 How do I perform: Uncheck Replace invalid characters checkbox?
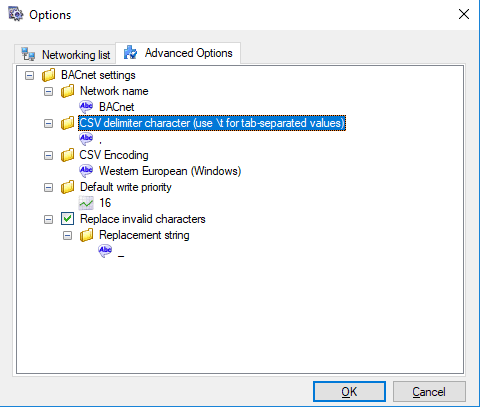(67, 219)
